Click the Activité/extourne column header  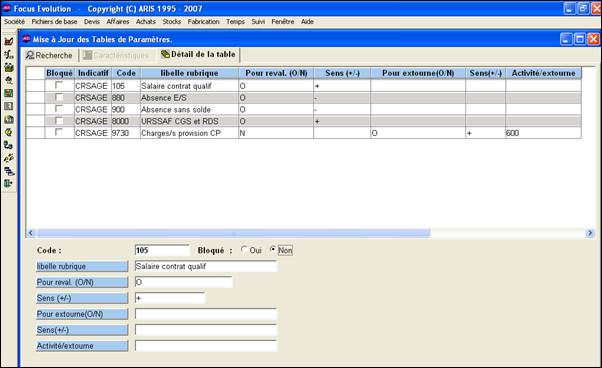click(543, 73)
